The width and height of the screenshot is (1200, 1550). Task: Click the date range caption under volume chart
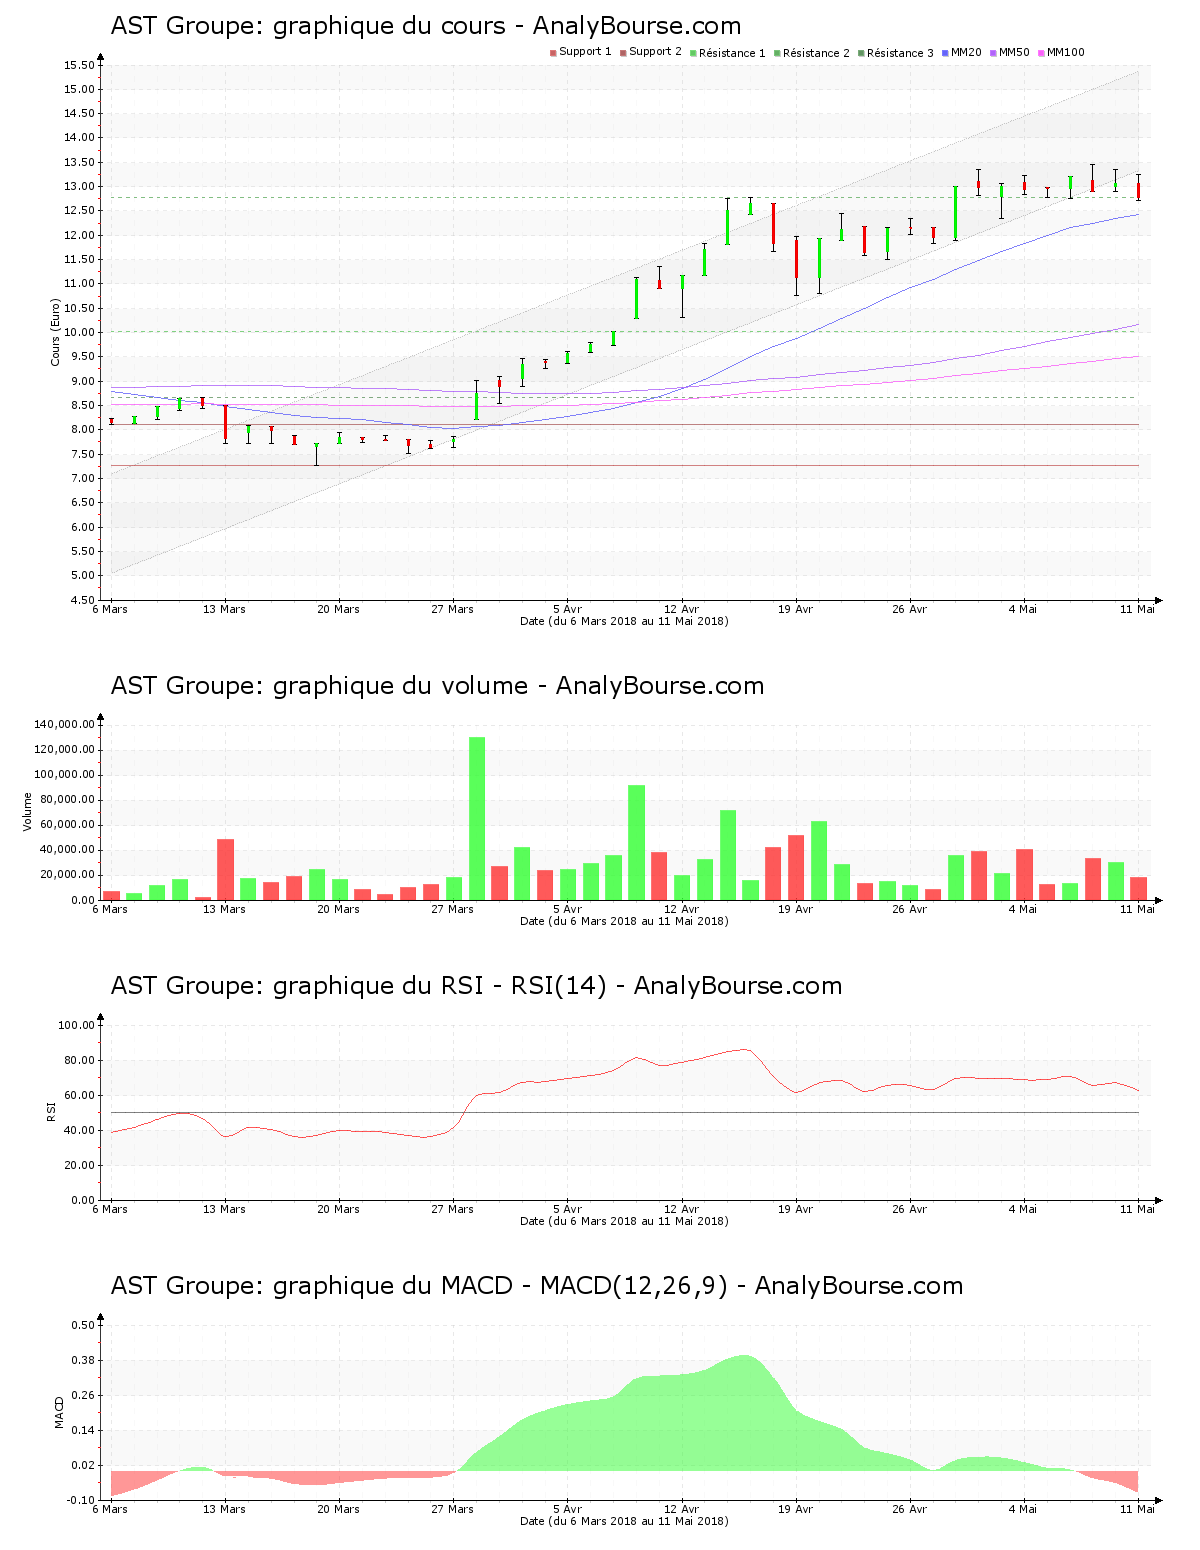625,921
